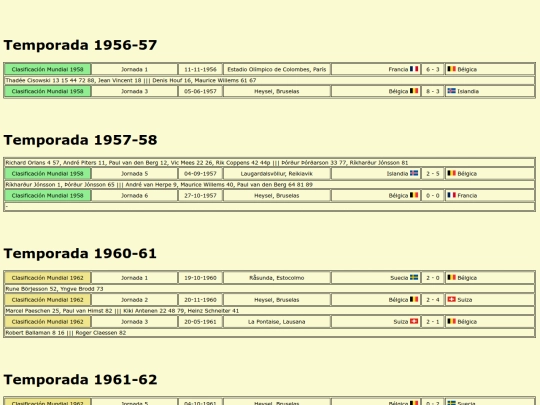Click 'Laugardalsvöllur, Reikiavik' venue cell
540x405 pixels.
coord(277,174)
